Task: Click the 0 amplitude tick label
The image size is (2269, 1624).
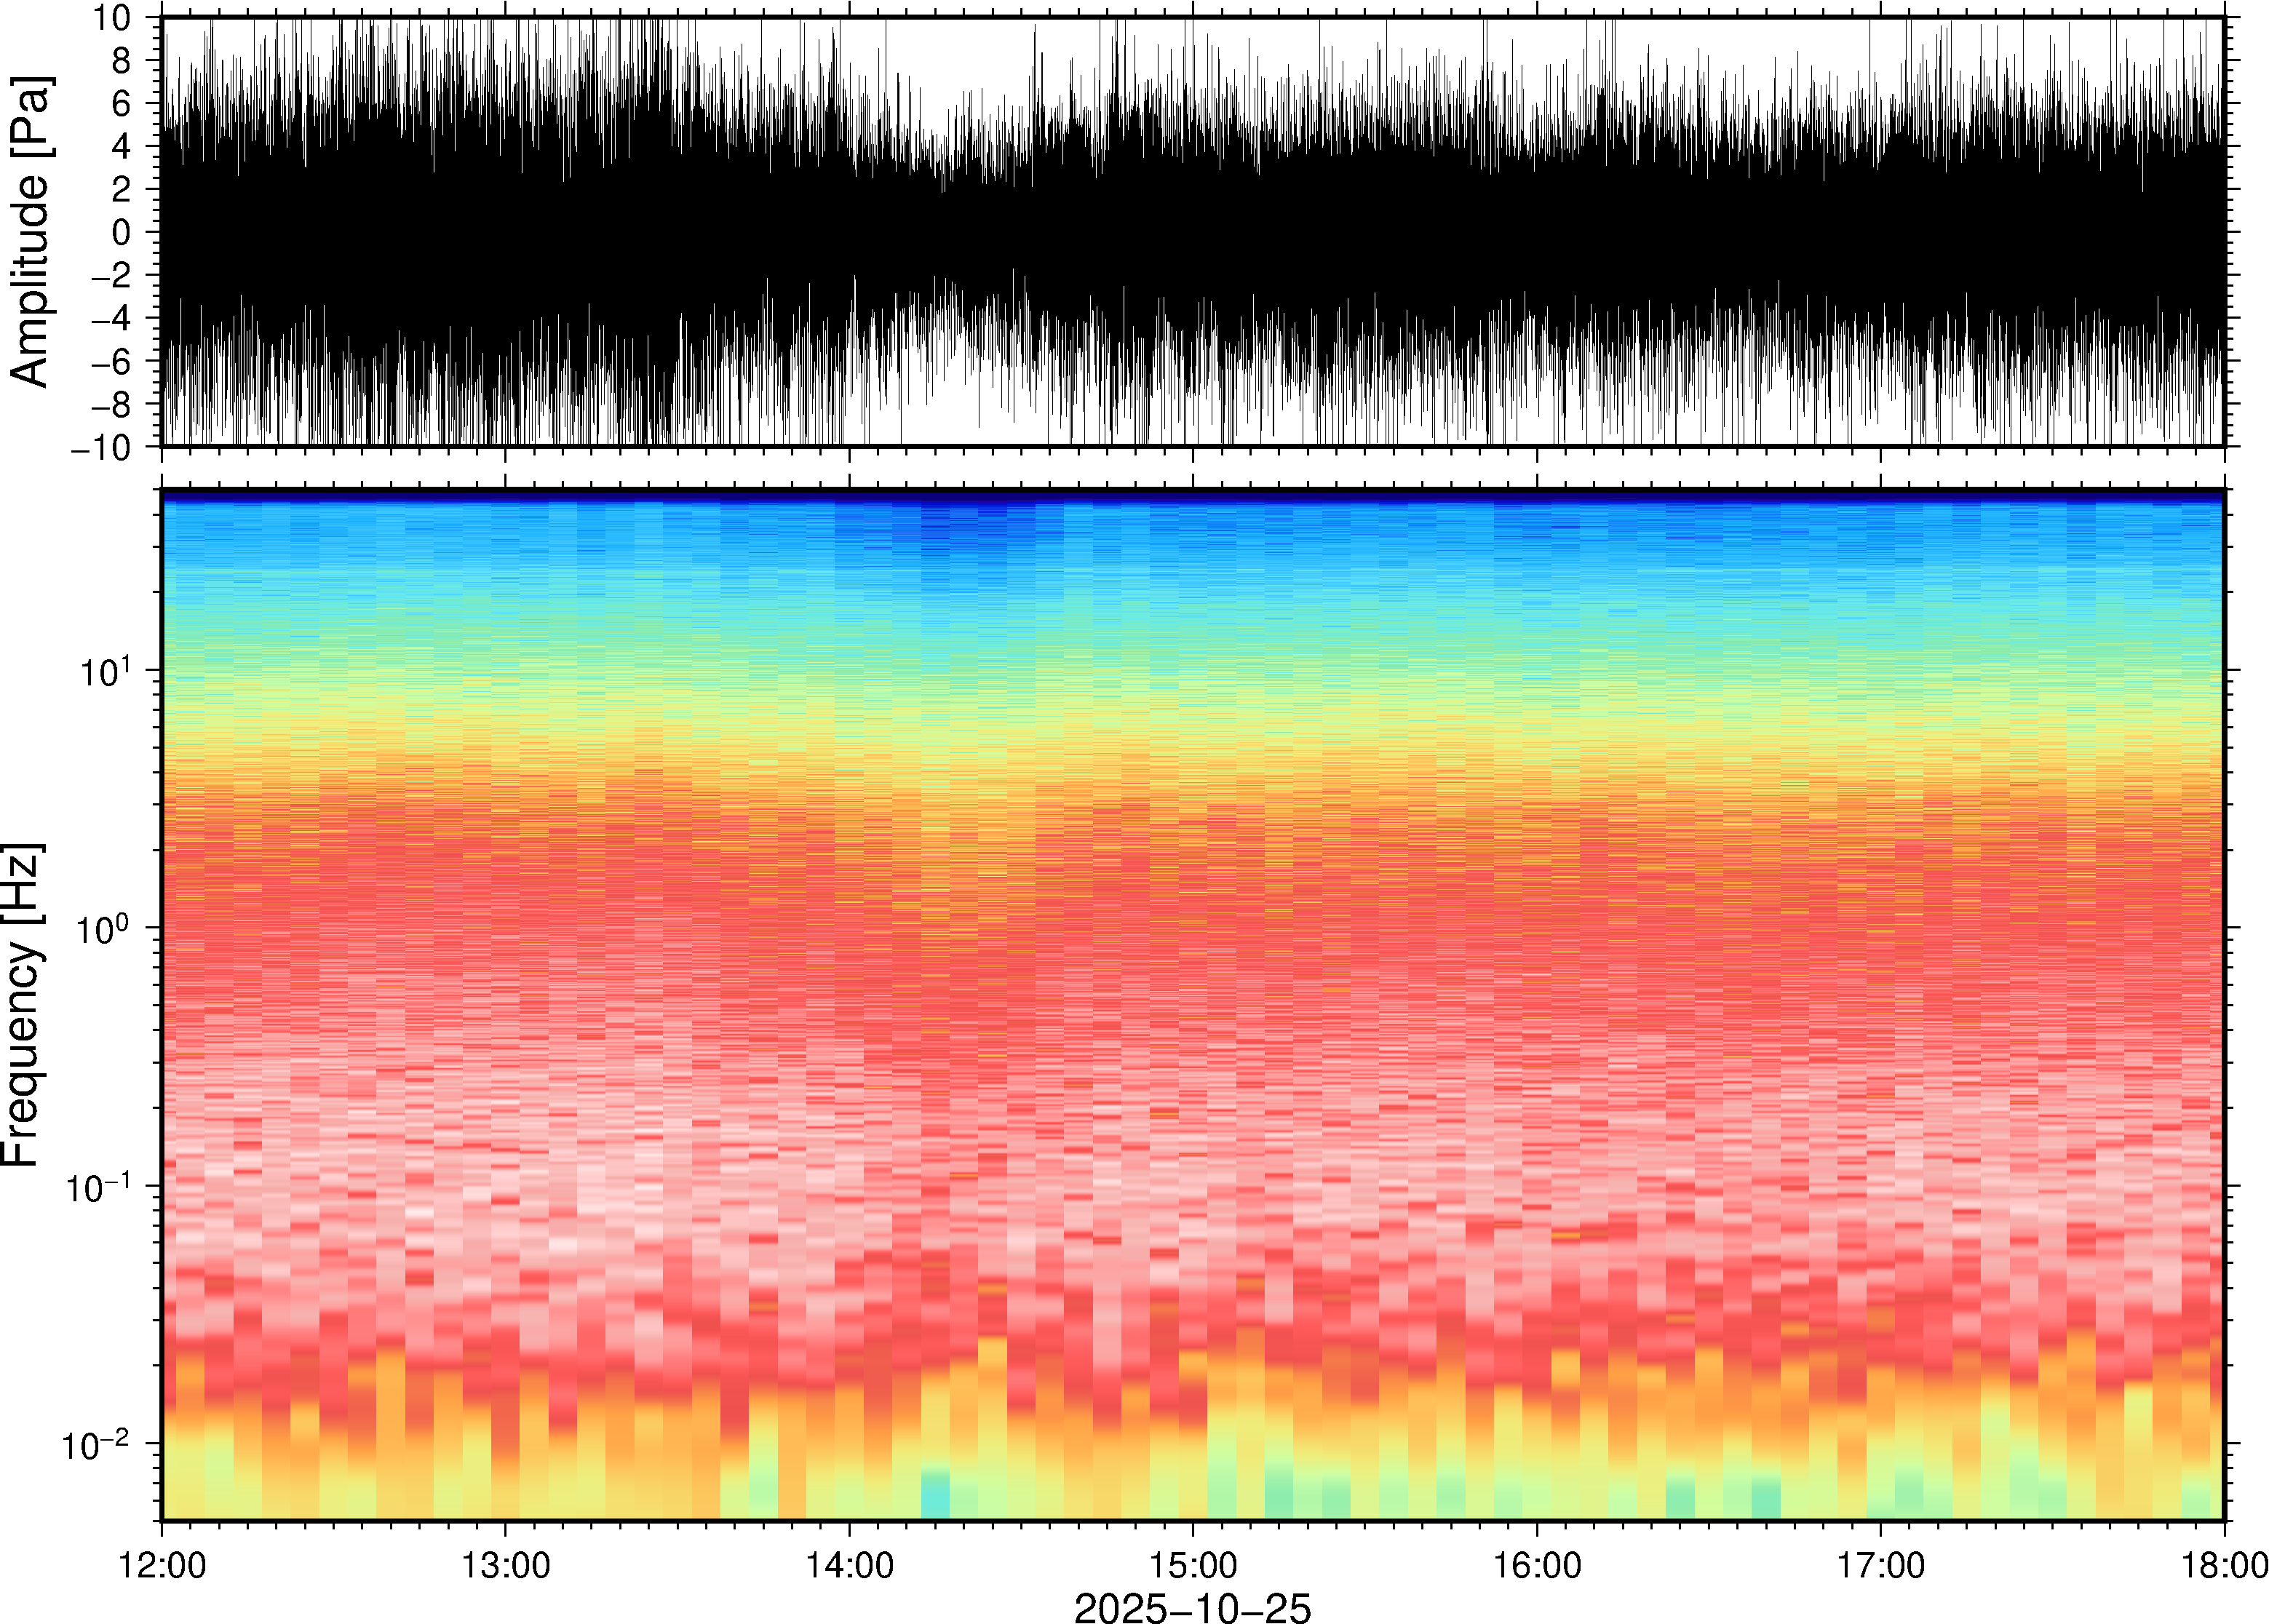Action: 122,232
